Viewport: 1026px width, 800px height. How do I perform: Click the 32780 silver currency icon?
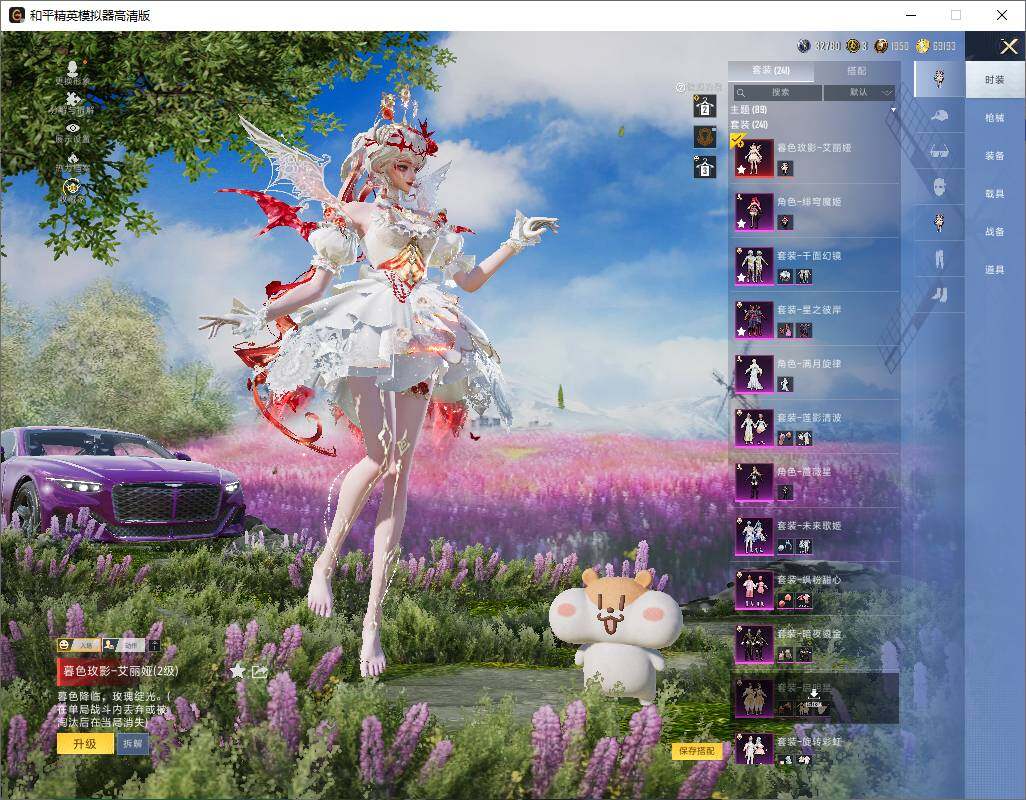804,46
